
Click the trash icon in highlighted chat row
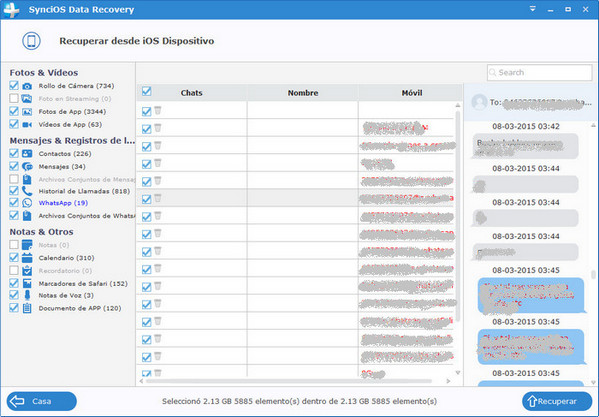click(157, 198)
